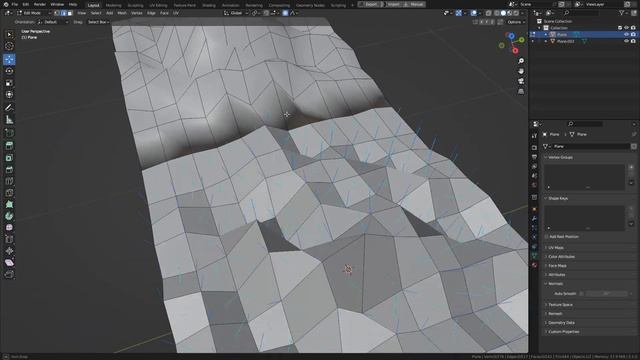This screenshot has width=640, height=360.
Task: Select the Extrude Region tool
Action: [9, 146]
